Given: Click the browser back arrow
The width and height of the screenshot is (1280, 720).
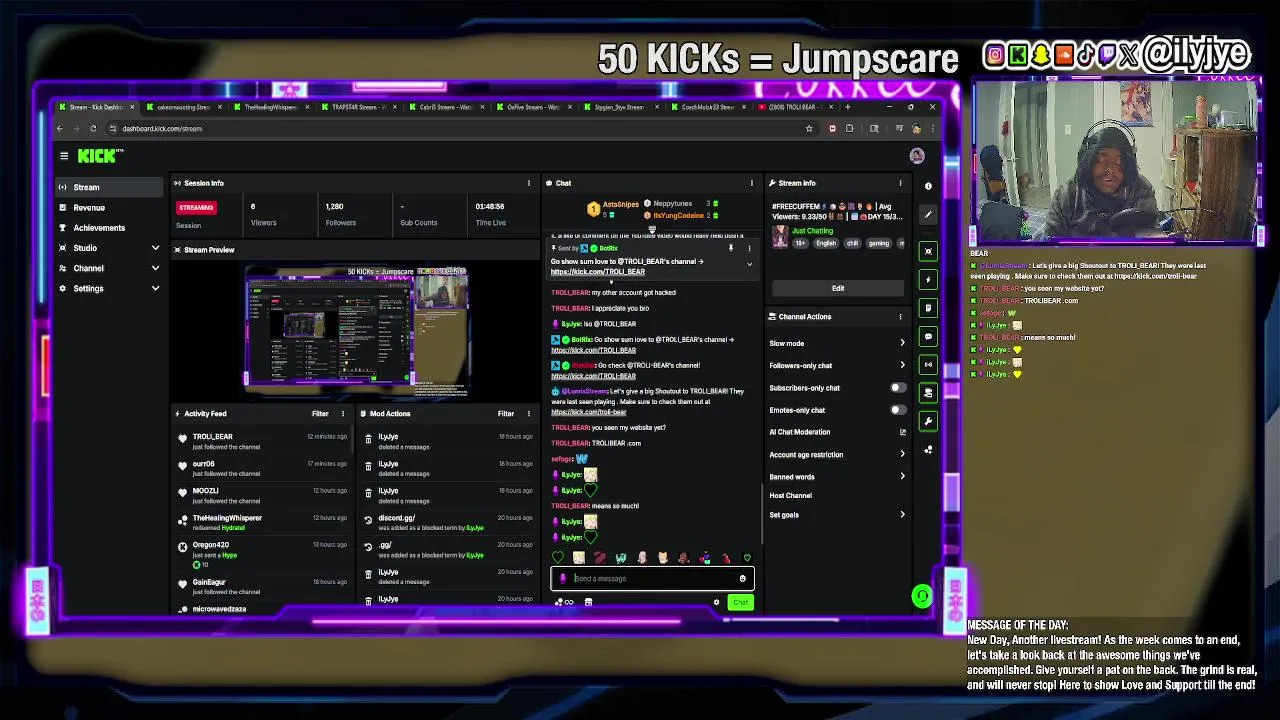Looking at the screenshot, I should pyautogui.click(x=60, y=128).
